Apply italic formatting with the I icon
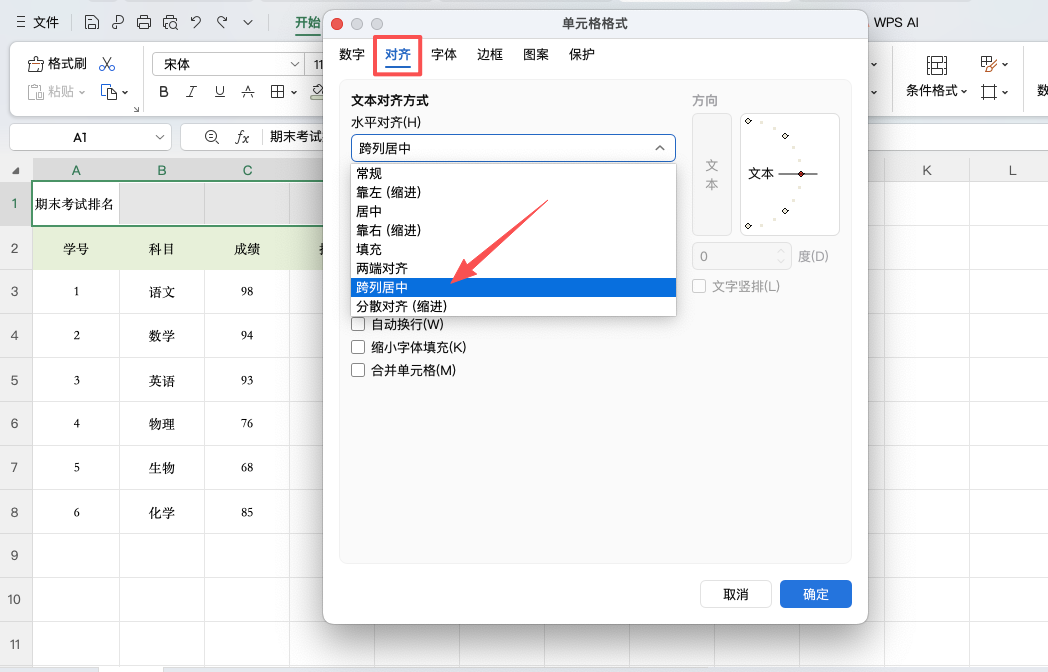 [x=191, y=91]
